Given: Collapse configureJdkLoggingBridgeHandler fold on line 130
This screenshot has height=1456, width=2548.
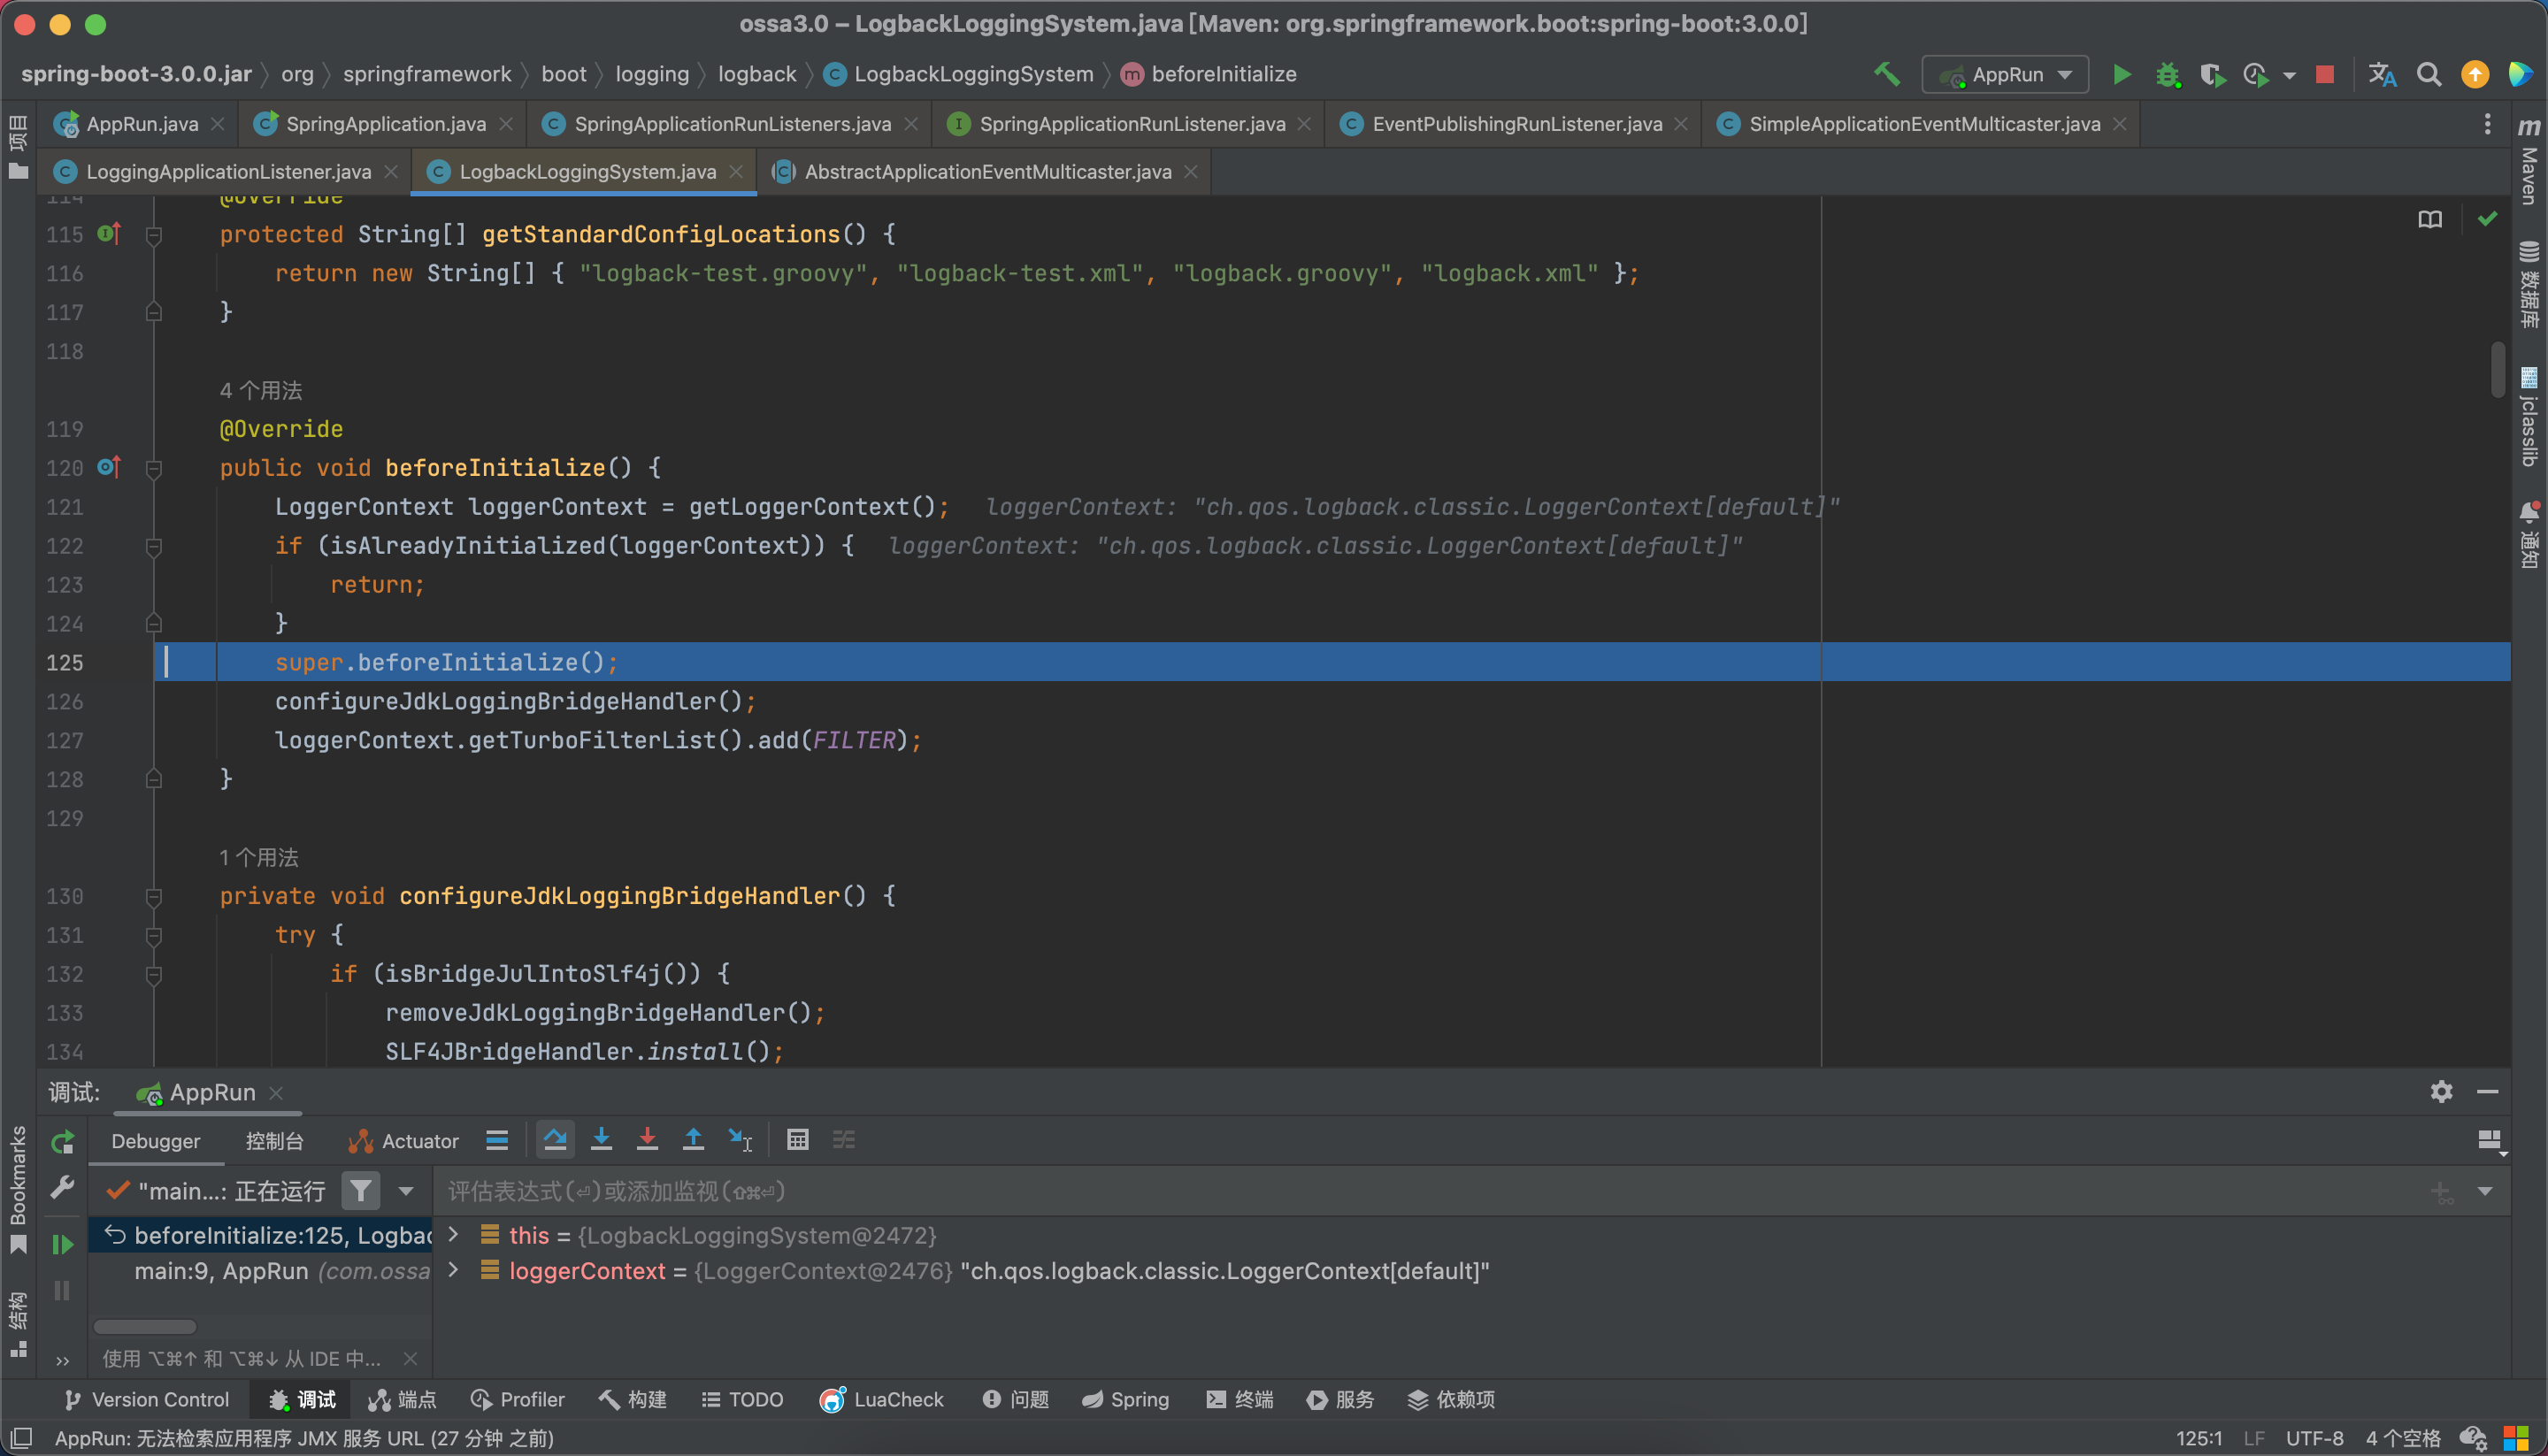Looking at the screenshot, I should (x=154, y=896).
